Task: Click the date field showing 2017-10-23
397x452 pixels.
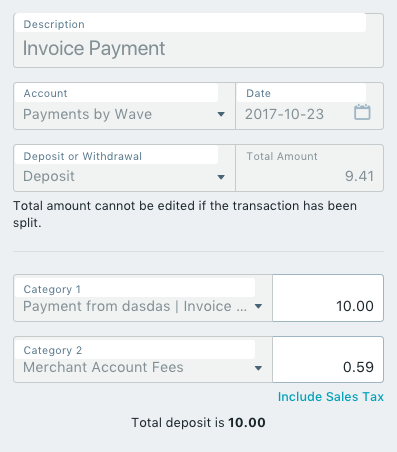Action: pos(309,106)
